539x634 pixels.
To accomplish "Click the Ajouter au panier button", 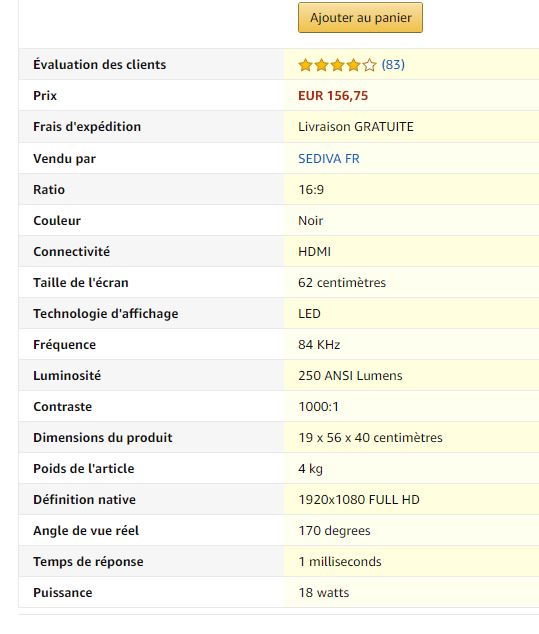I will [x=360, y=17].
